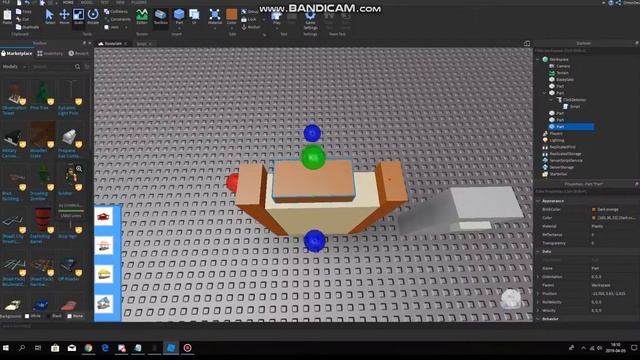
Task: Click the Toolbox search field
Action: point(53,67)
